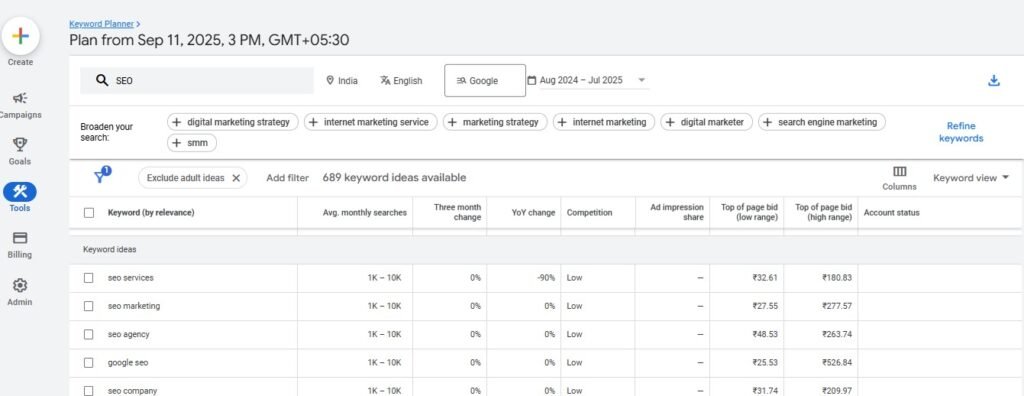Click the seo marketing keyword text
Image resolution: width=1024 pixels, height=396 pixels.
click(x=134, y=306)
